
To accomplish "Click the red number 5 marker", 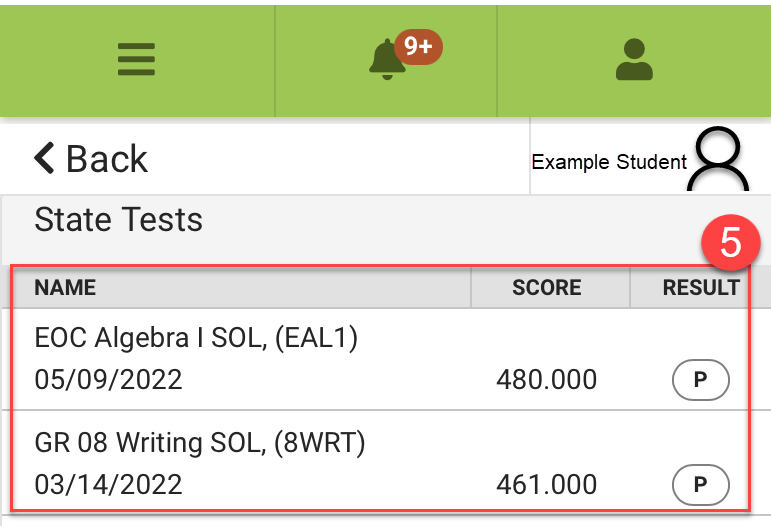I will click(x=731, y=242).
